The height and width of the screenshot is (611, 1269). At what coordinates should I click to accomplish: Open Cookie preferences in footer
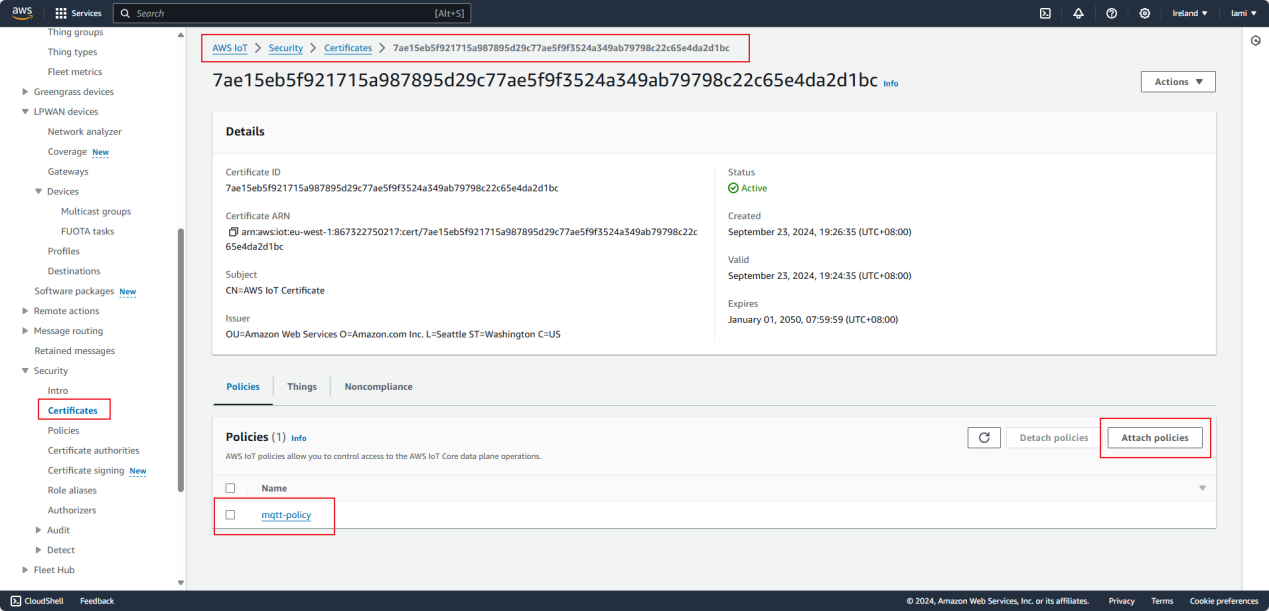click(1224, 601)
